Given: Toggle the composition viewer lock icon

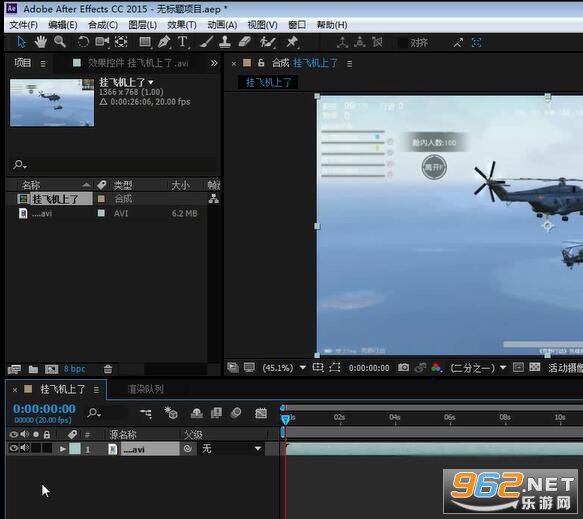Looking at the screenshot, I should (x=261, y=63).
